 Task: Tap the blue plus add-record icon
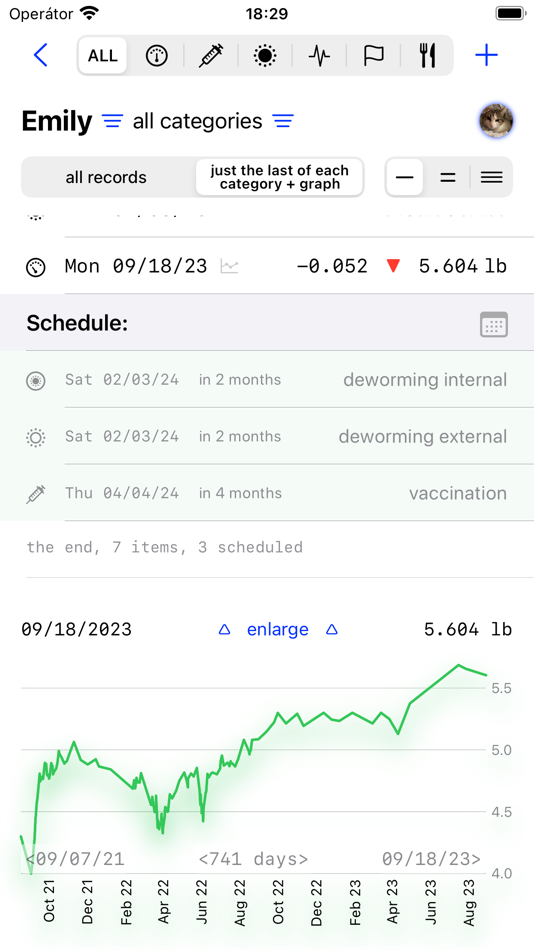point(486,56)
